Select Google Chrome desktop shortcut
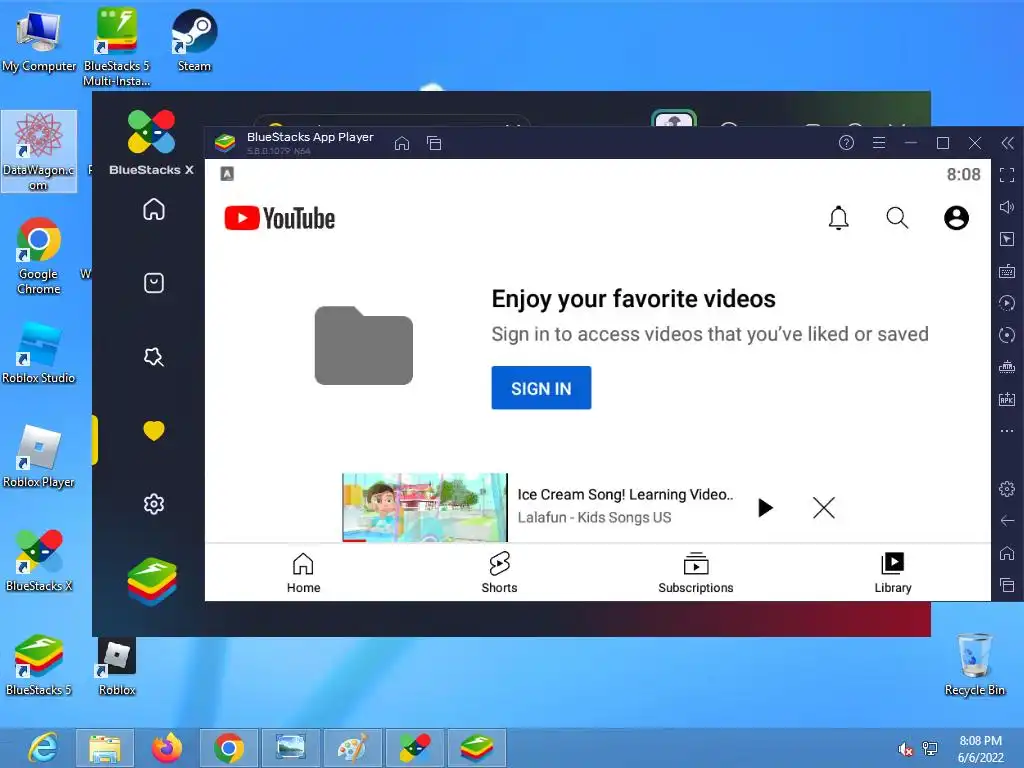Screen dimensions: 1024x768 [x=39, y=256]
